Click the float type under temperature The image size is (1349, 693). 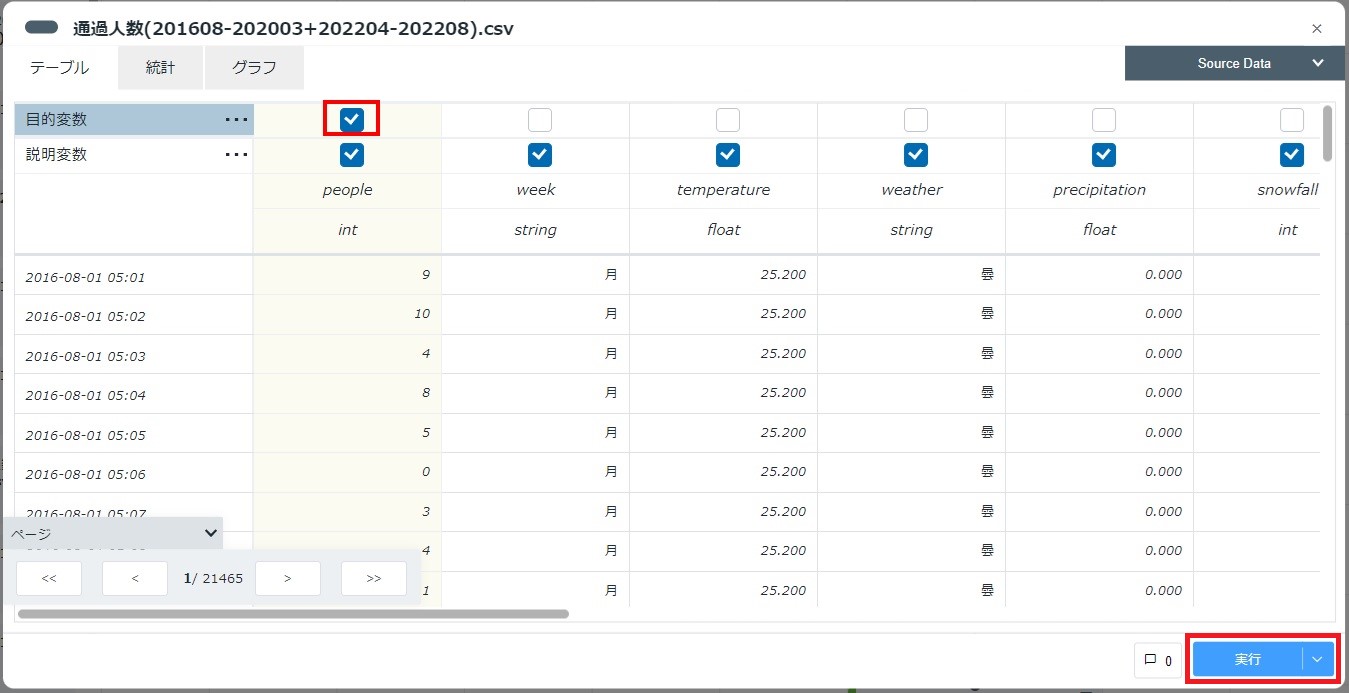pyautogui.click(x=723, y=230)
